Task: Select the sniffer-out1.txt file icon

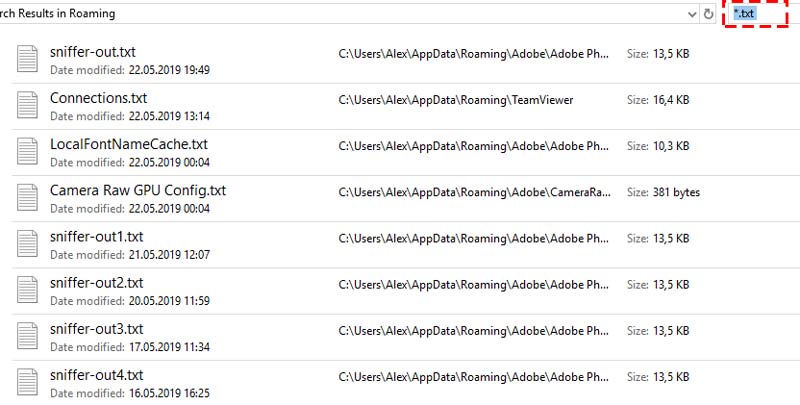Action: [27, 243]
